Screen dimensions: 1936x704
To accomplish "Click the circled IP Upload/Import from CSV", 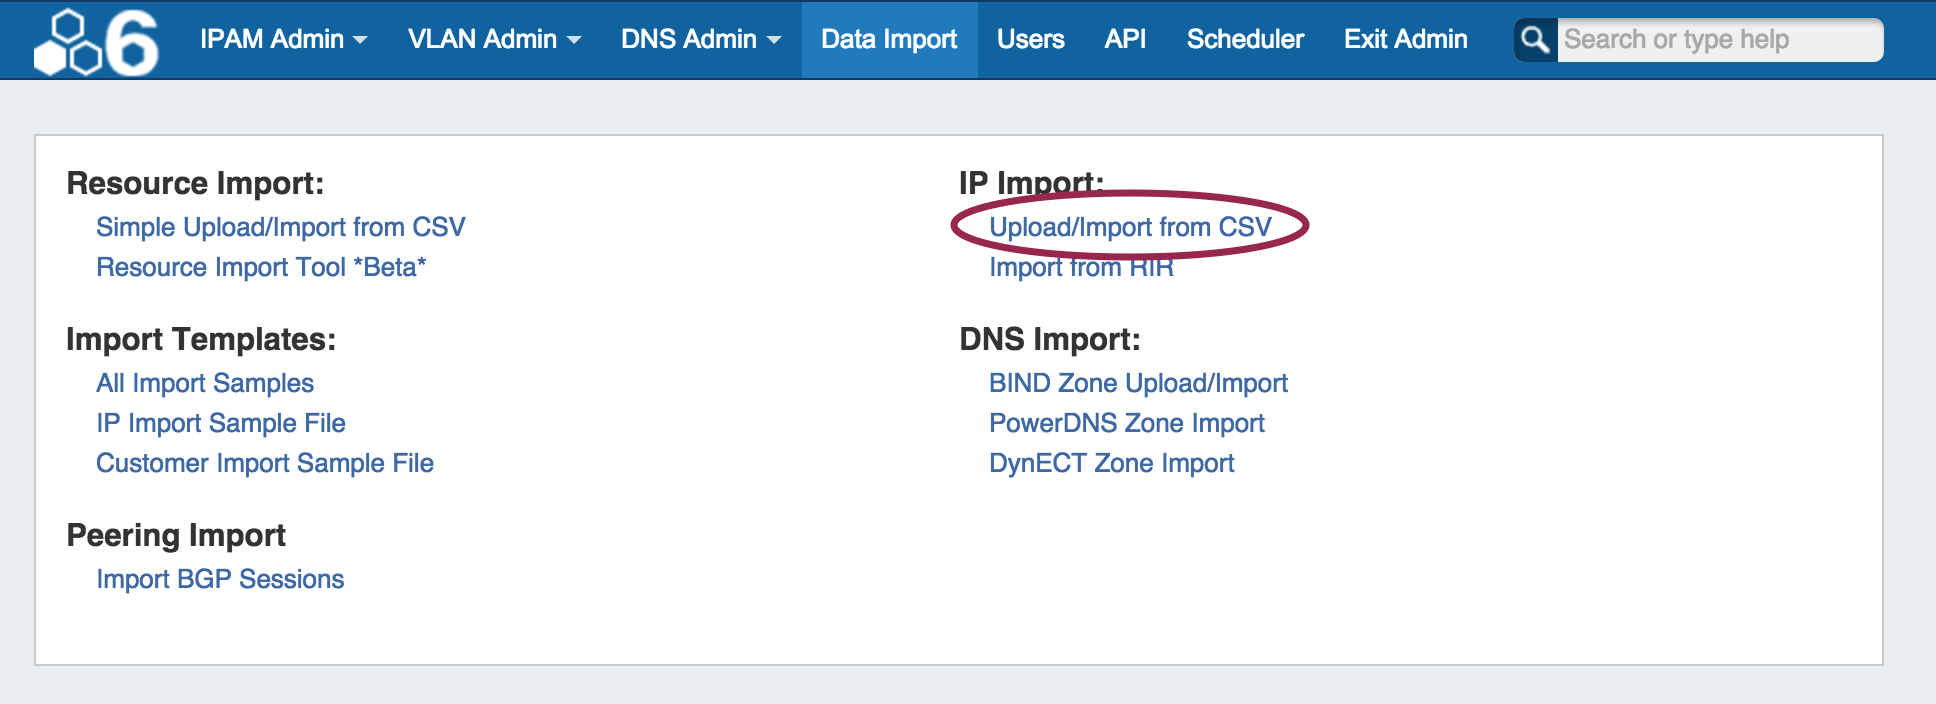I will point(1130,228).
